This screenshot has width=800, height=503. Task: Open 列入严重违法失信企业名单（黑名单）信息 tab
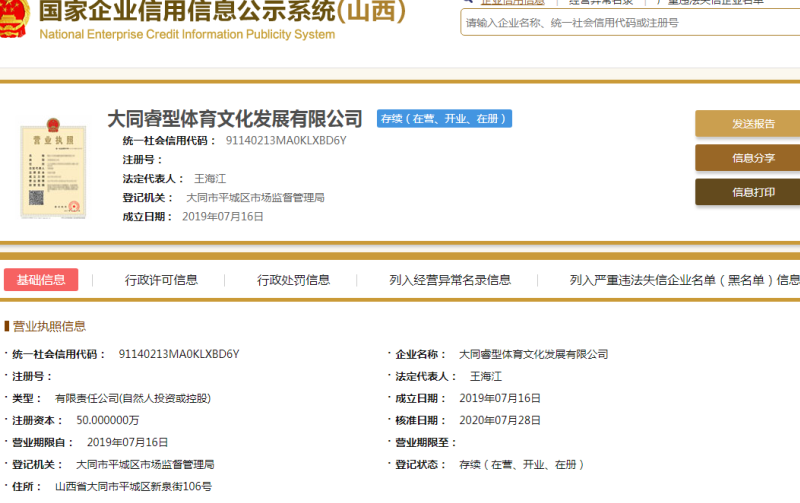coord(685,280)
